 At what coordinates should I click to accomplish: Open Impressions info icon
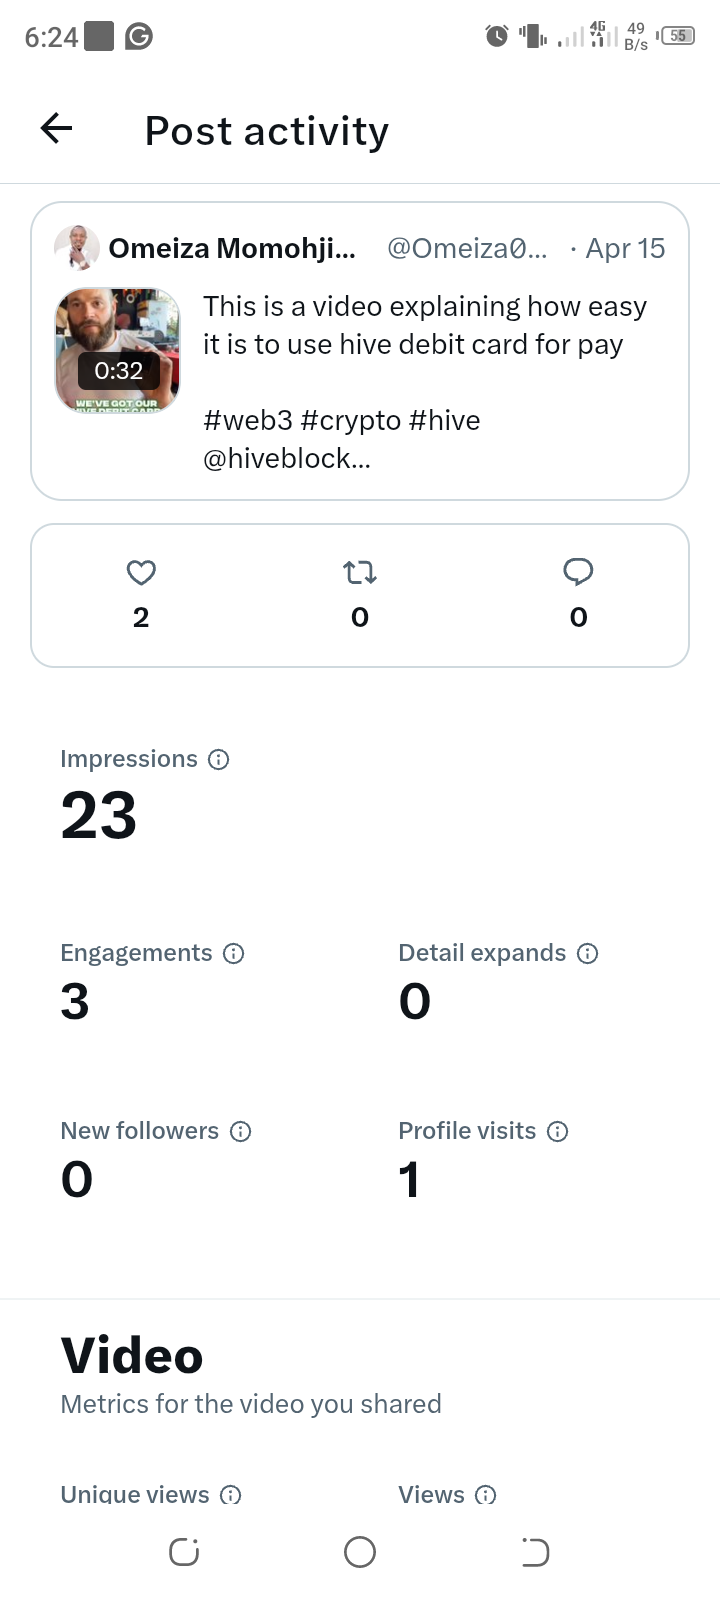pyautogui.click(x=218, y=760)
